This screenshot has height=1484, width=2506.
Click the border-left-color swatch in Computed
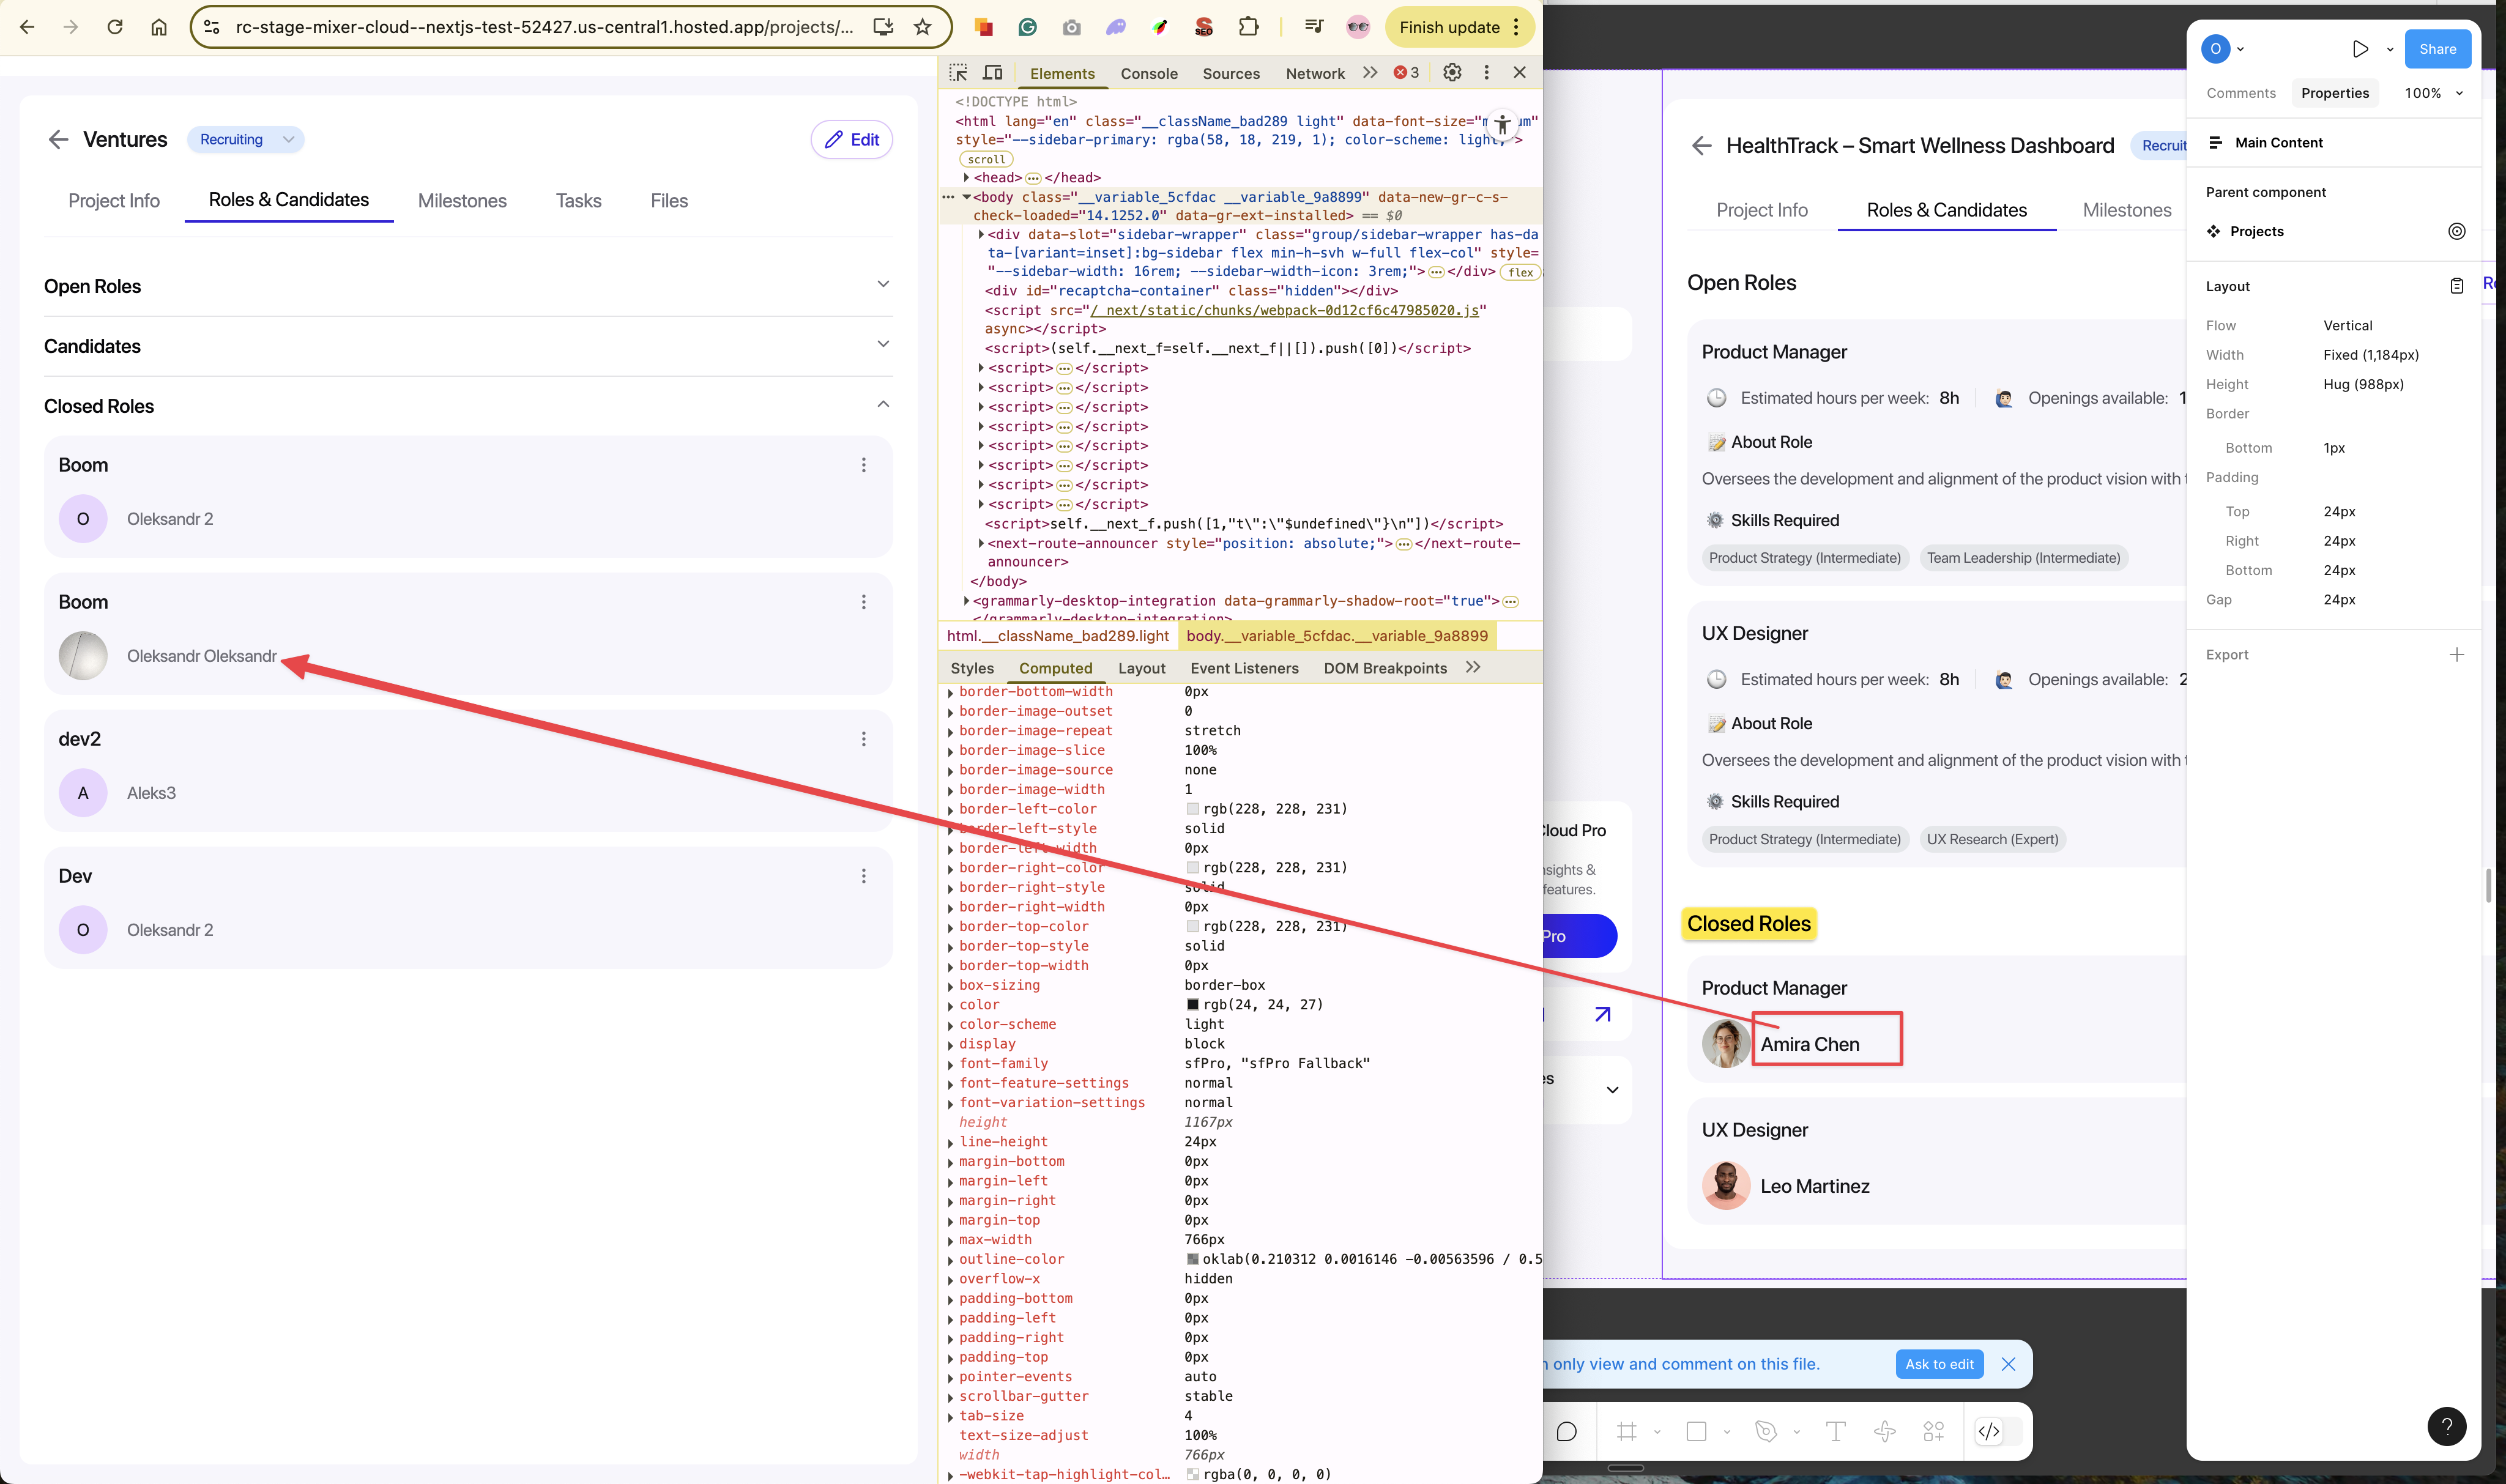(1192, 809)
